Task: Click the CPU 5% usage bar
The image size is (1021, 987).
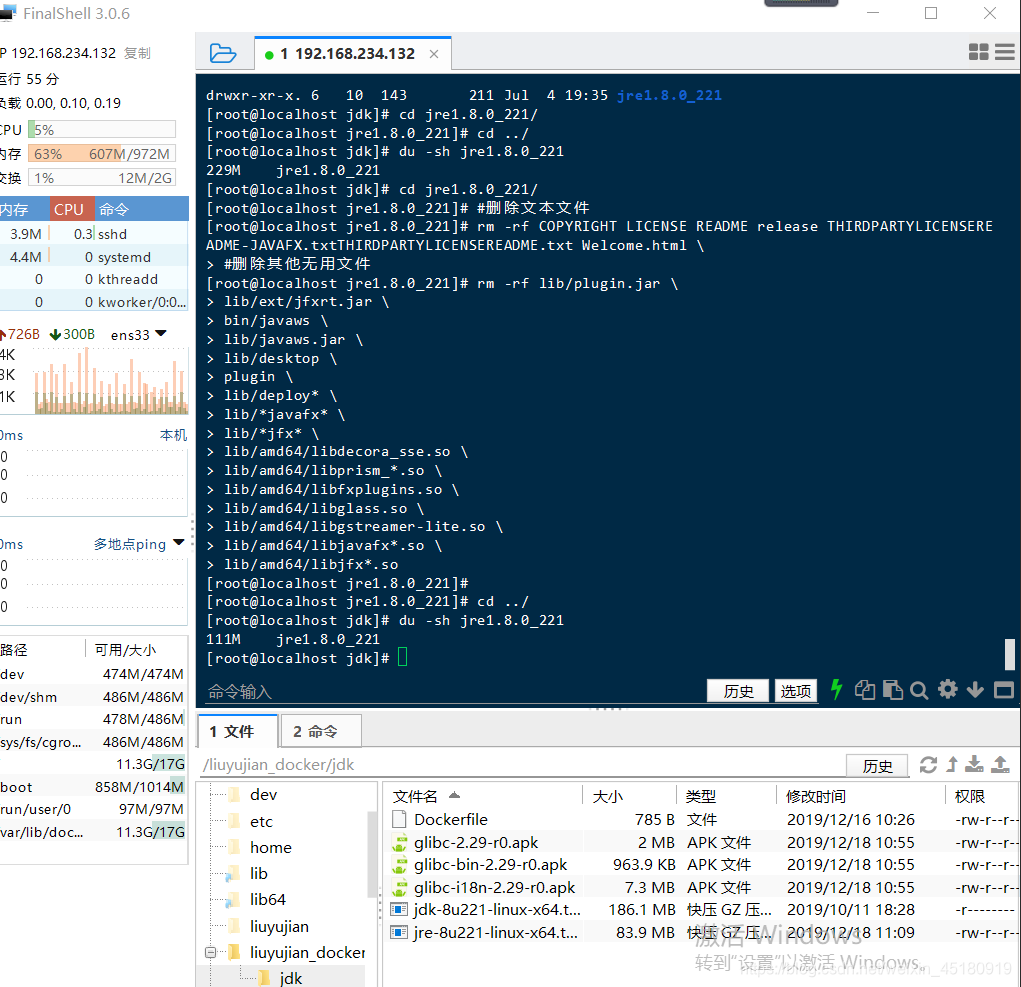Action: [102, 130]
